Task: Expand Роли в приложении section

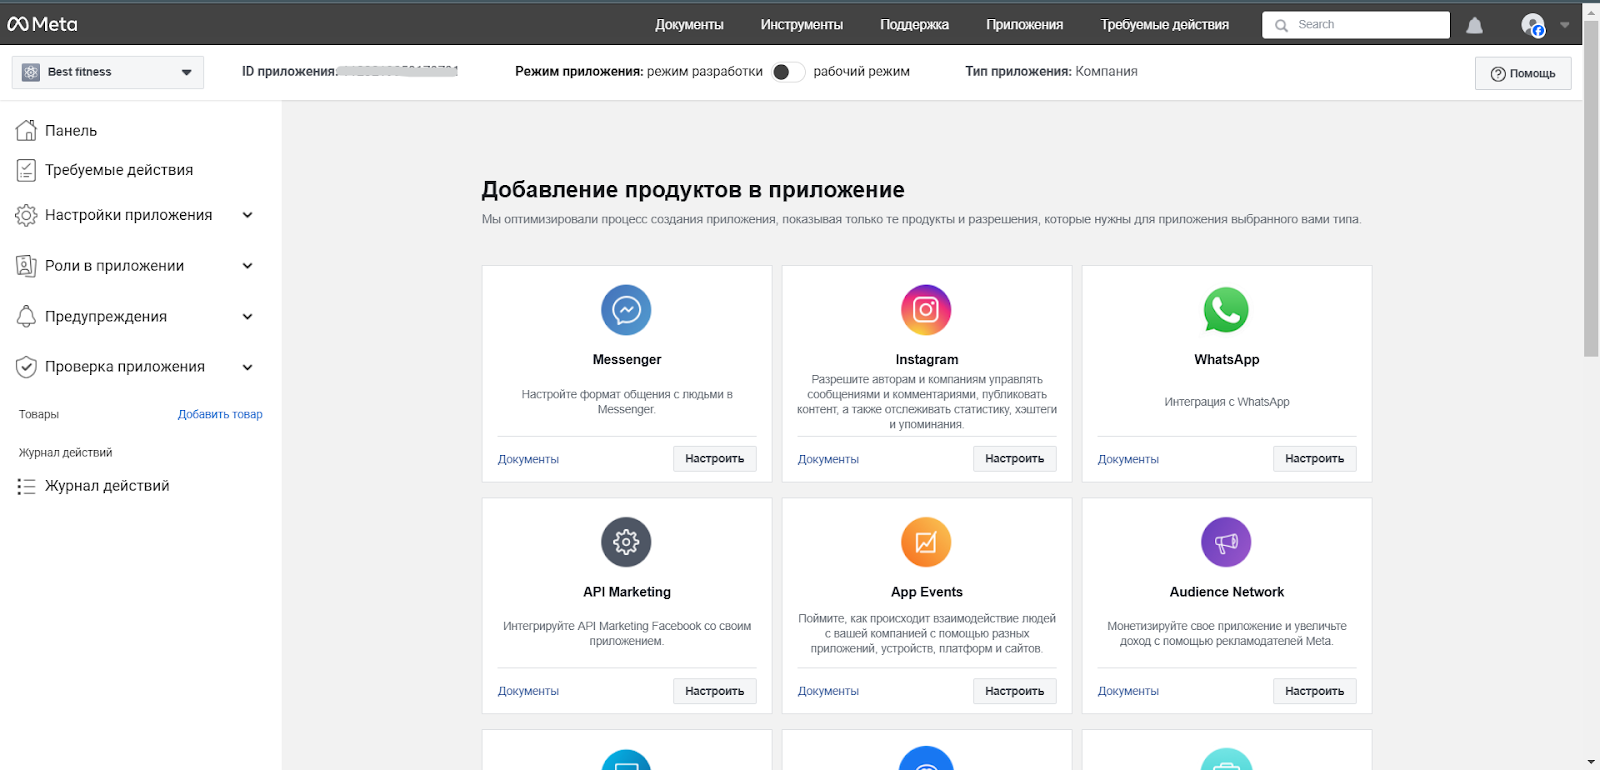Action: tap(247, 266)
